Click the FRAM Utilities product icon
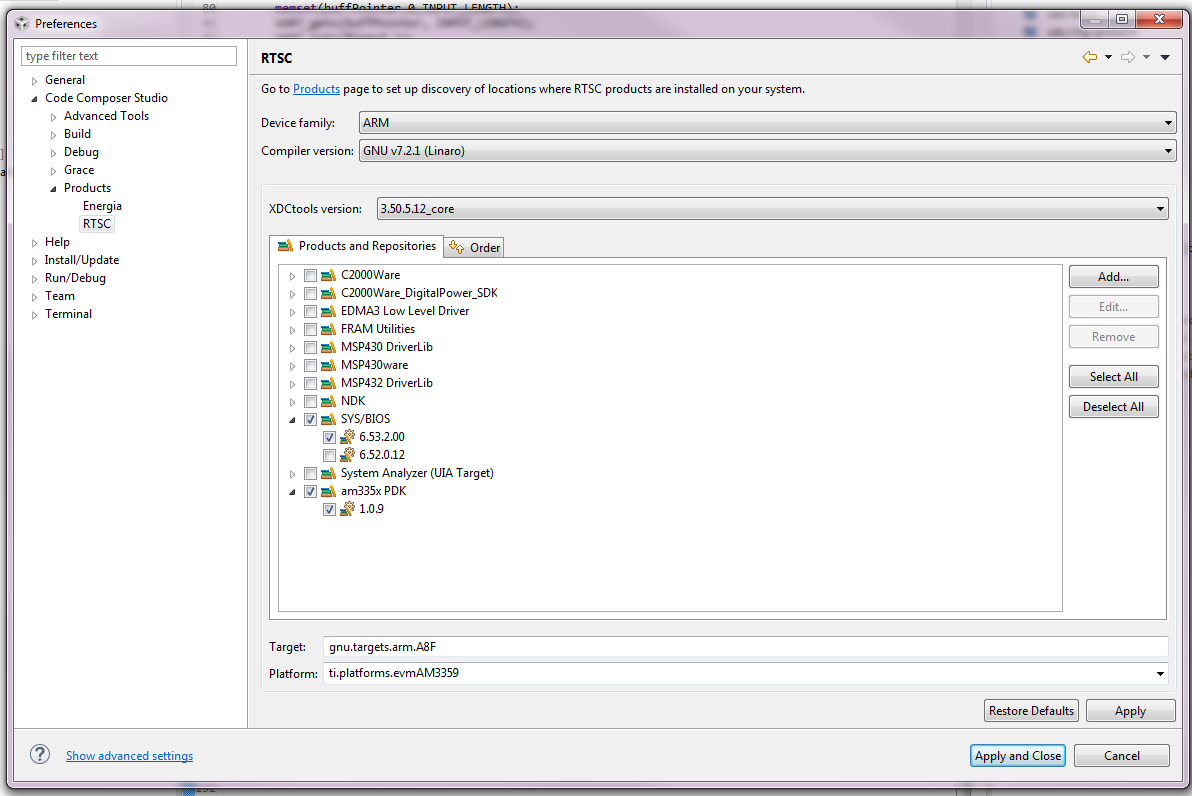Viewport: 1192px width, 796px height. [x=328, y=329]
